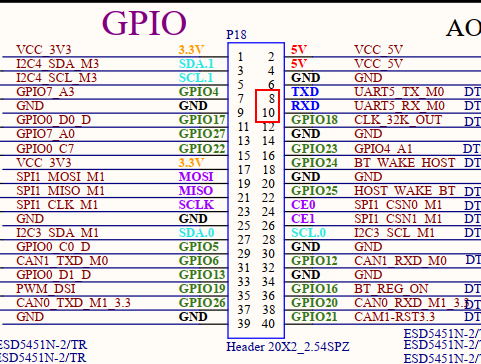Click the UART5_RX_M0 net label
Viewport: 481px width, 364px height.
tap(399, 106)
